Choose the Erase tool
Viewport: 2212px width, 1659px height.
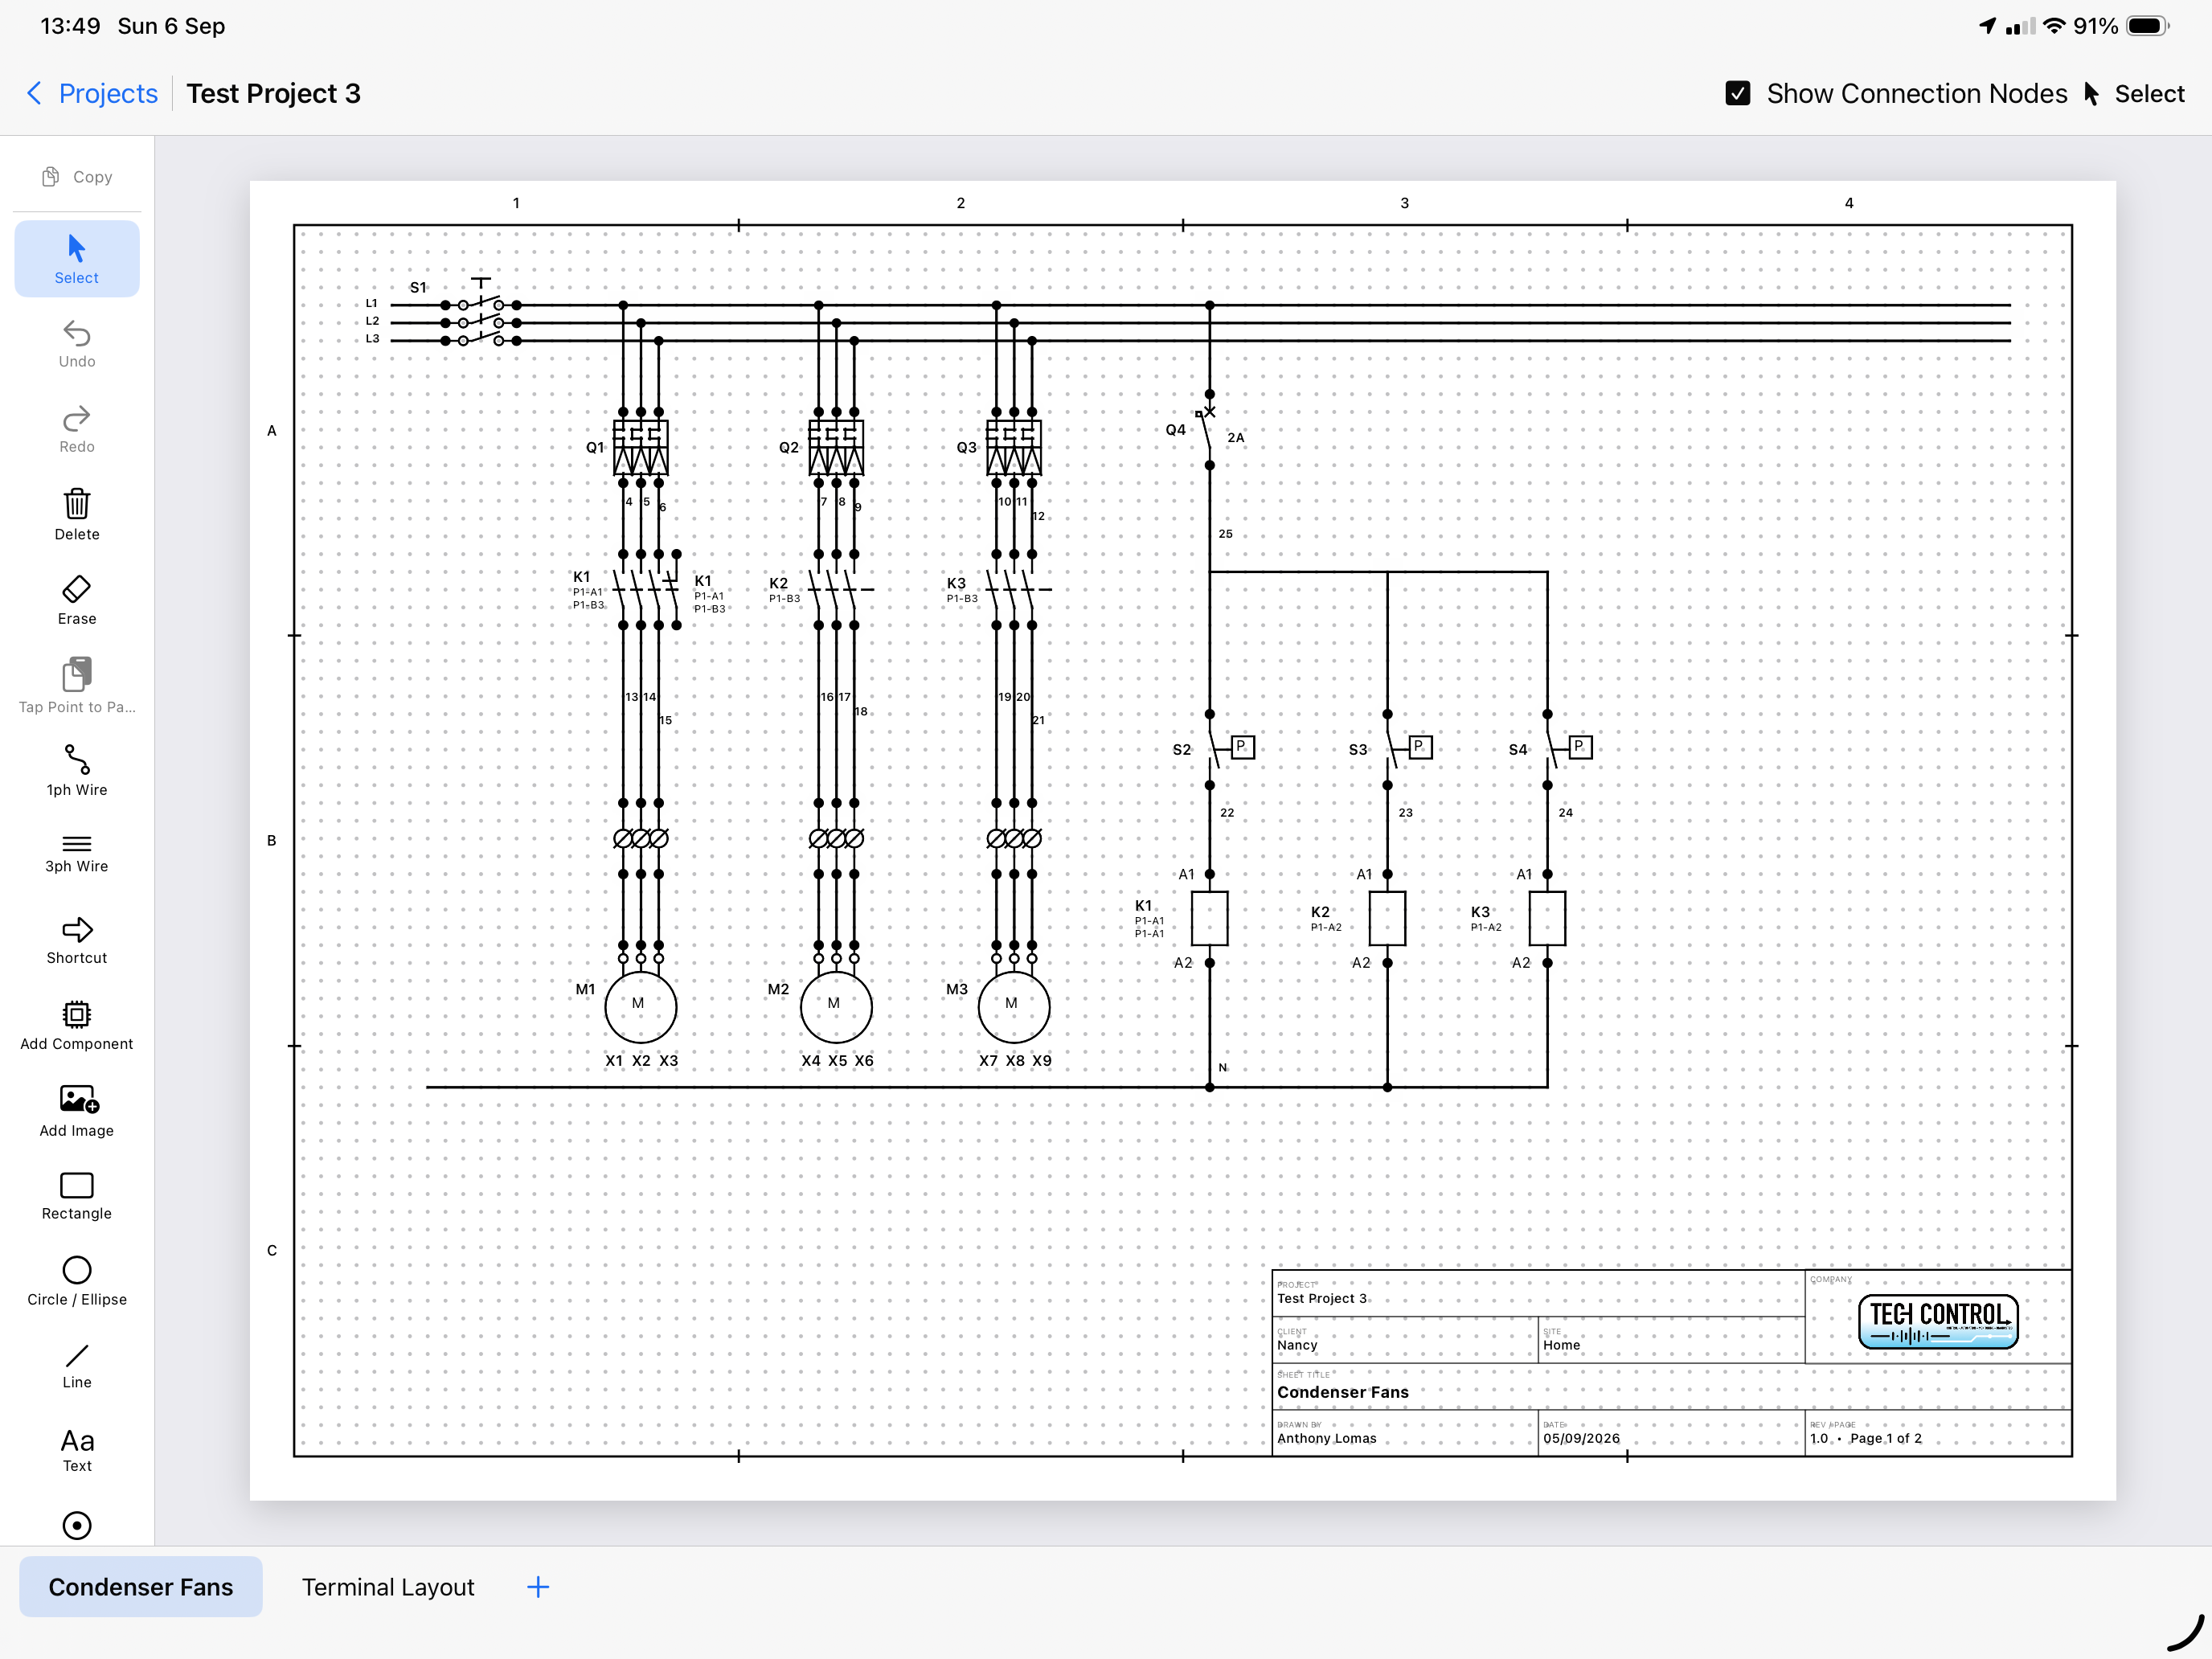coord(77,600)
